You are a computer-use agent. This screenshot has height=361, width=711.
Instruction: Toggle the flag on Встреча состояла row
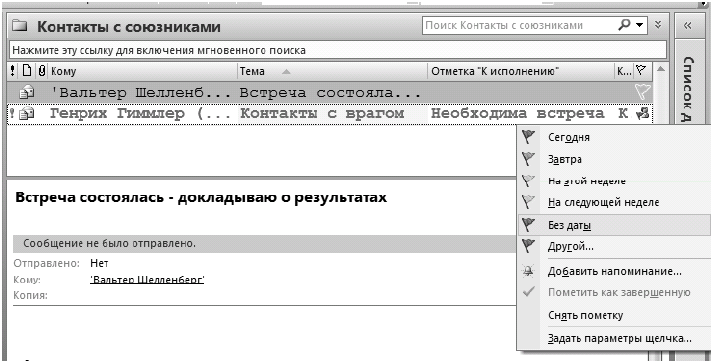pyautogui.click(x=643, y=92)
